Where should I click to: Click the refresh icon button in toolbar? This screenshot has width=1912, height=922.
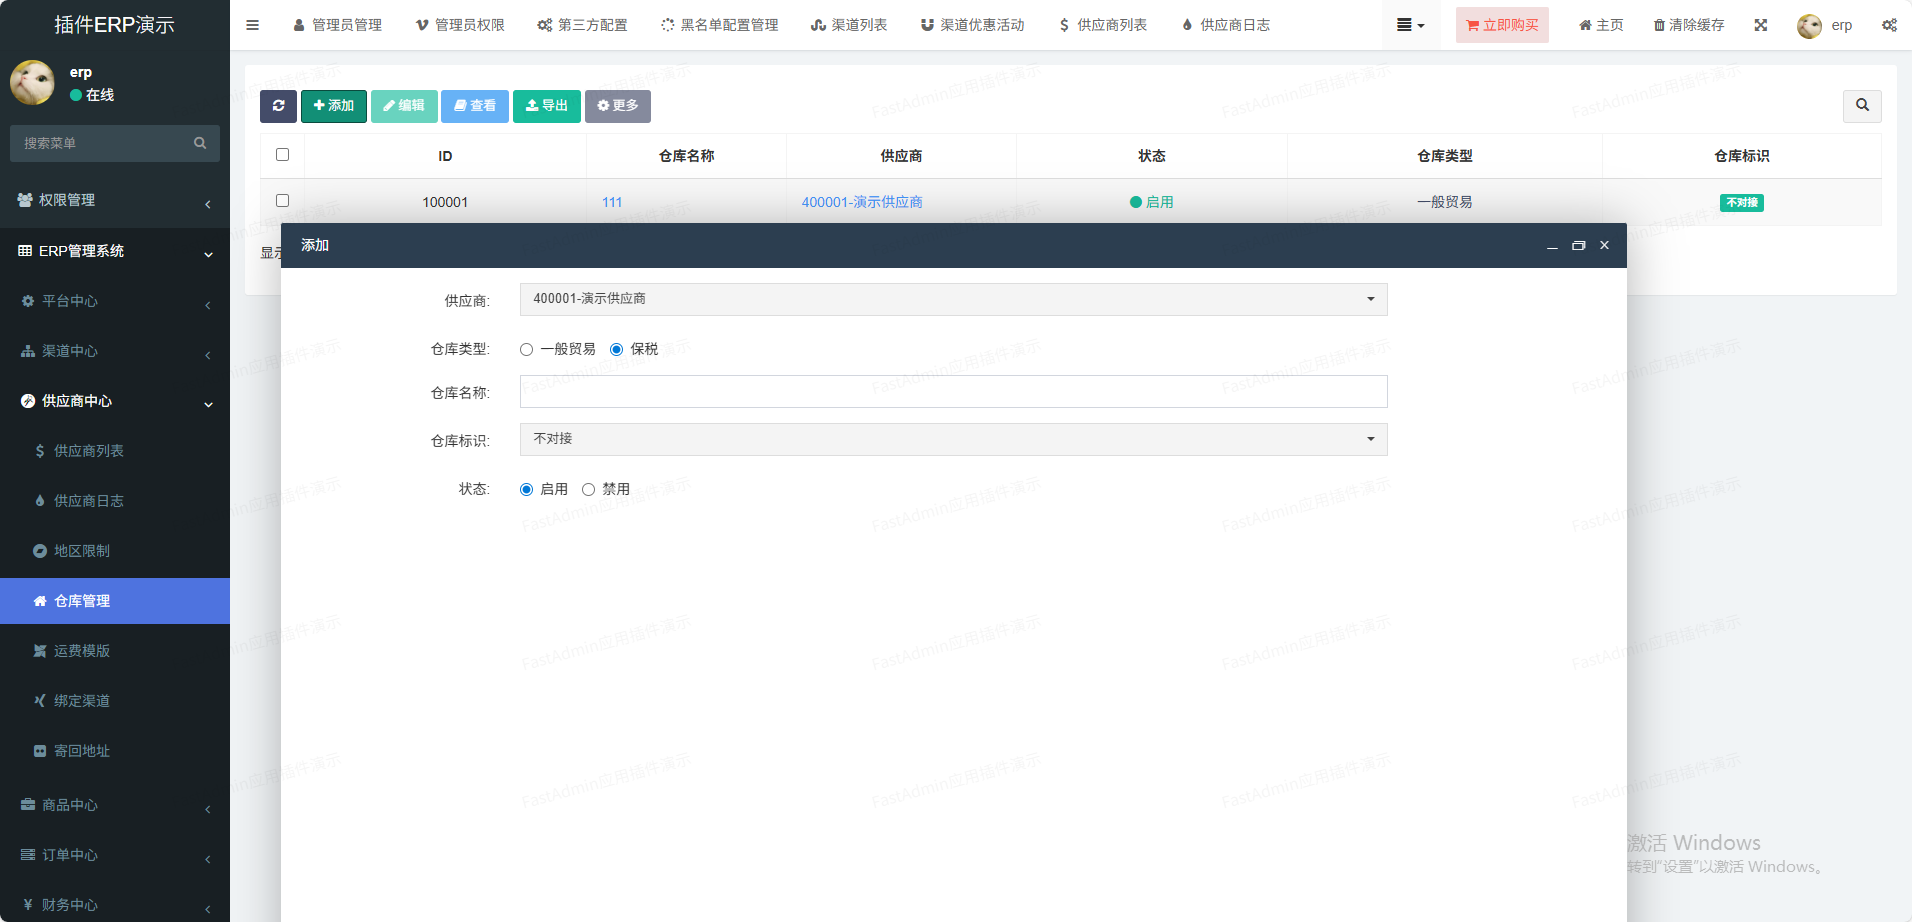tap(278, 106)
